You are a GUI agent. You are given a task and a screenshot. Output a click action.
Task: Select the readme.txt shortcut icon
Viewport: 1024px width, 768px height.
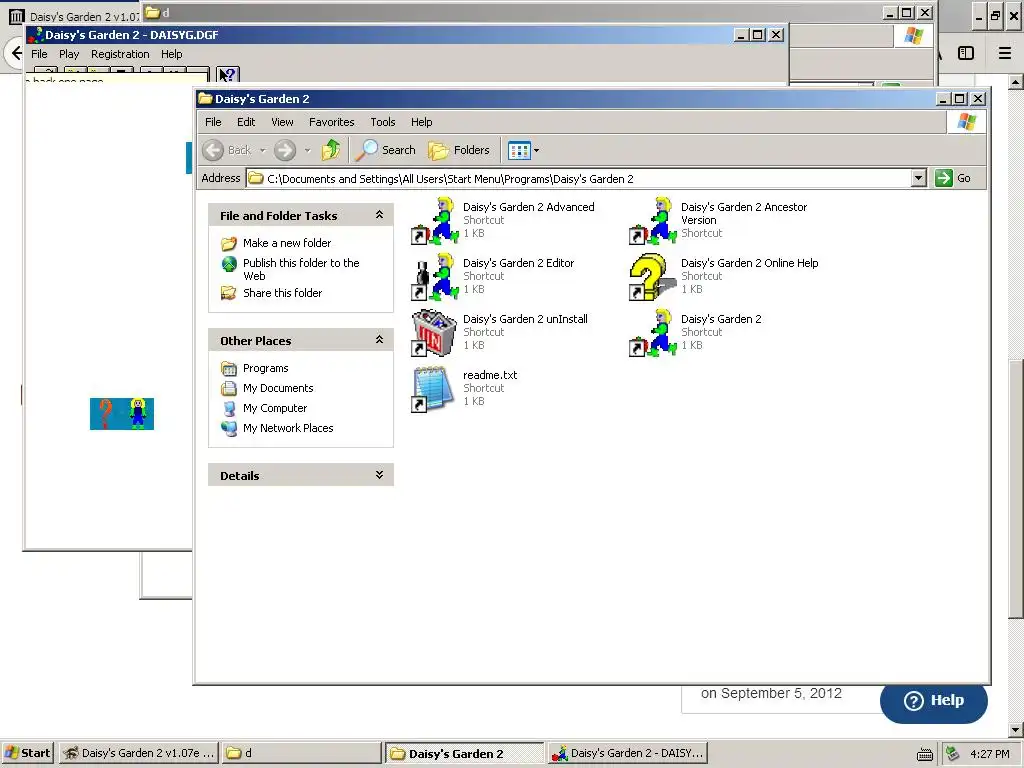pyautogui.click(x=433, y=389)
